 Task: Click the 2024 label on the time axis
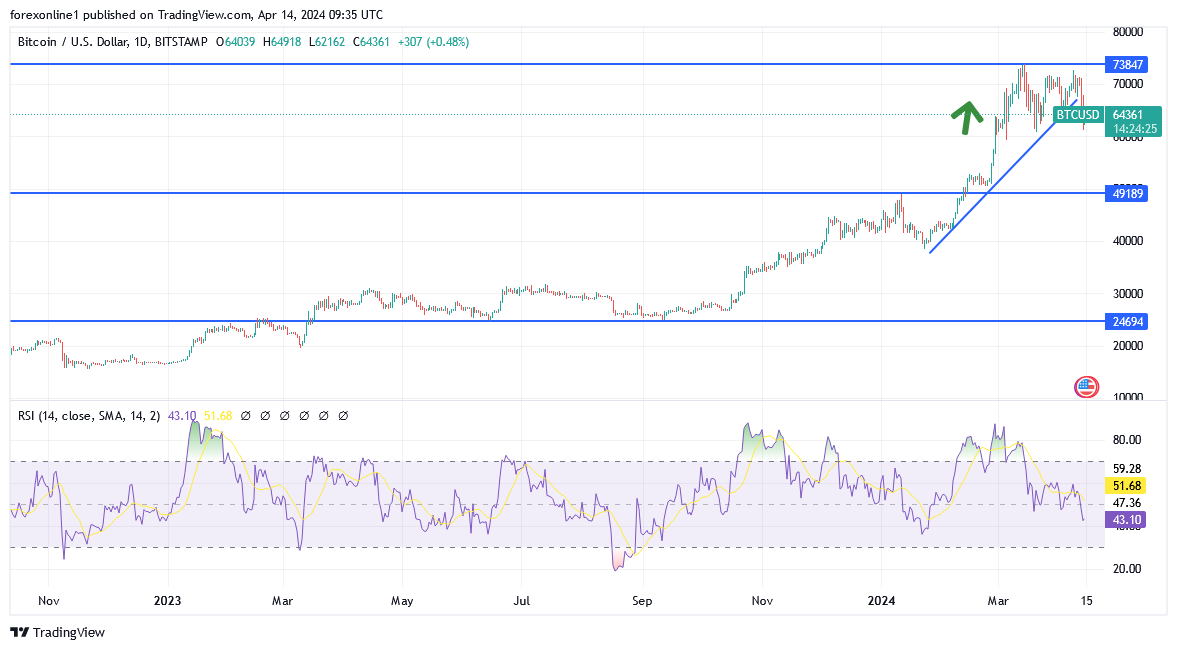point(881,601)
